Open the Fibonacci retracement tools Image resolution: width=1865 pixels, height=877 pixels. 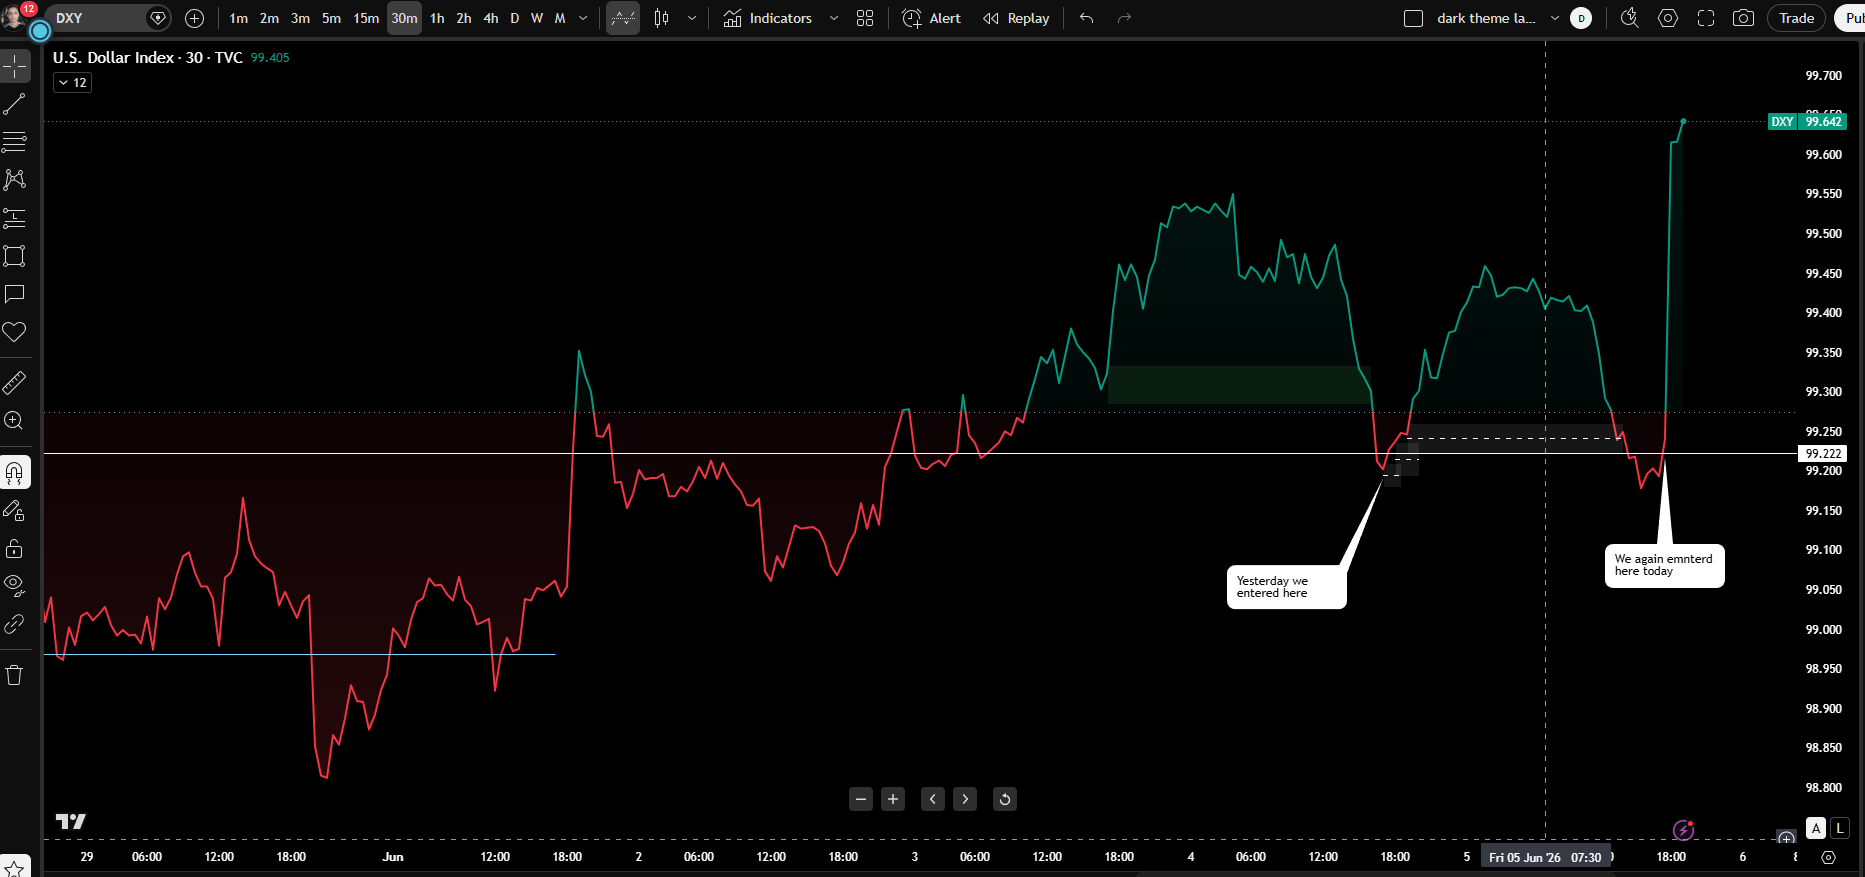pyautogui.click(x=15, y=142)
